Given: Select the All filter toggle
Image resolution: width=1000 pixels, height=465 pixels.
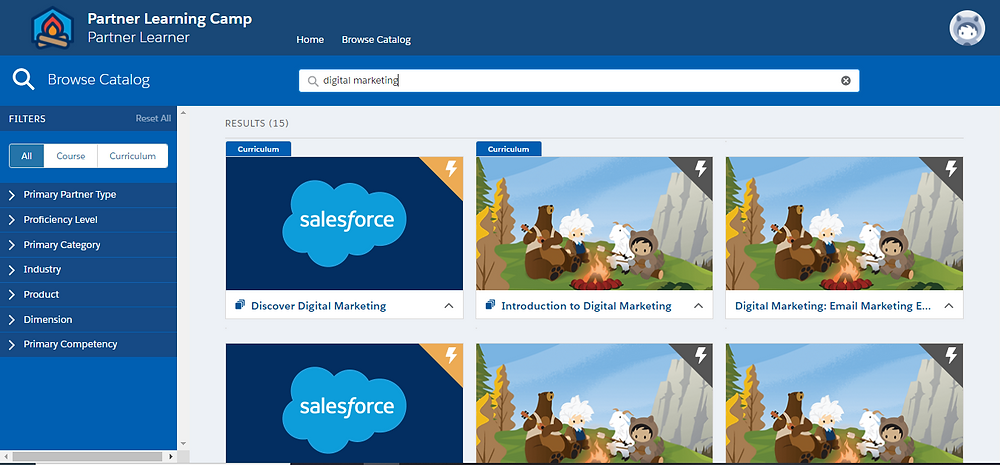Looking at the screenshot, I should tap(27, 156).
